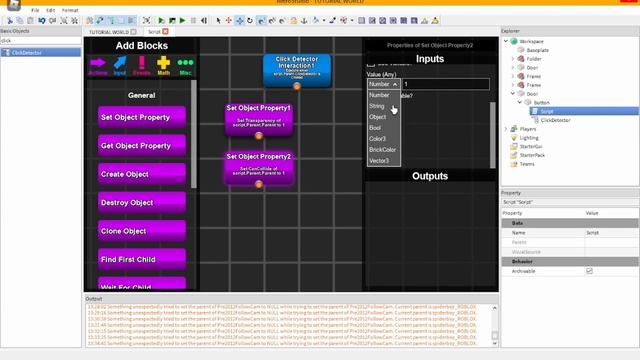This screenshot has height=360, width=640.
Task: Click orange connector on Click Detector Interaction1
Action: coord(297,86)
